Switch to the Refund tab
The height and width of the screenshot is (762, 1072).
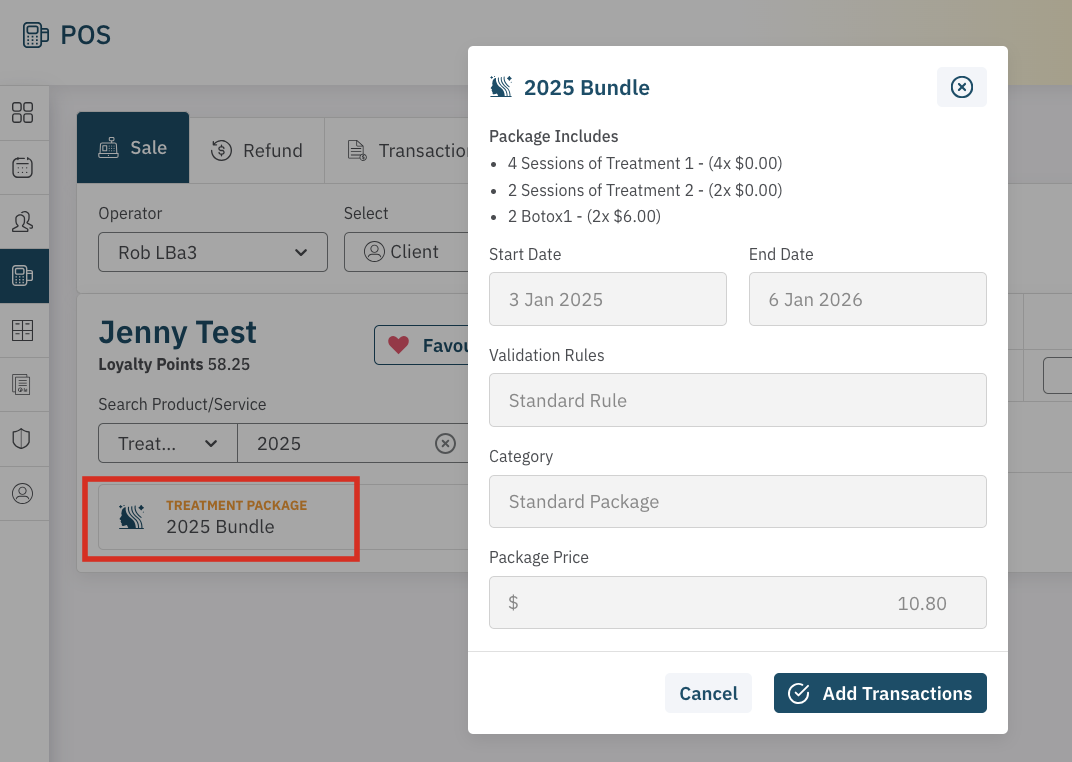pyautogui.click(x=257, y=150)
